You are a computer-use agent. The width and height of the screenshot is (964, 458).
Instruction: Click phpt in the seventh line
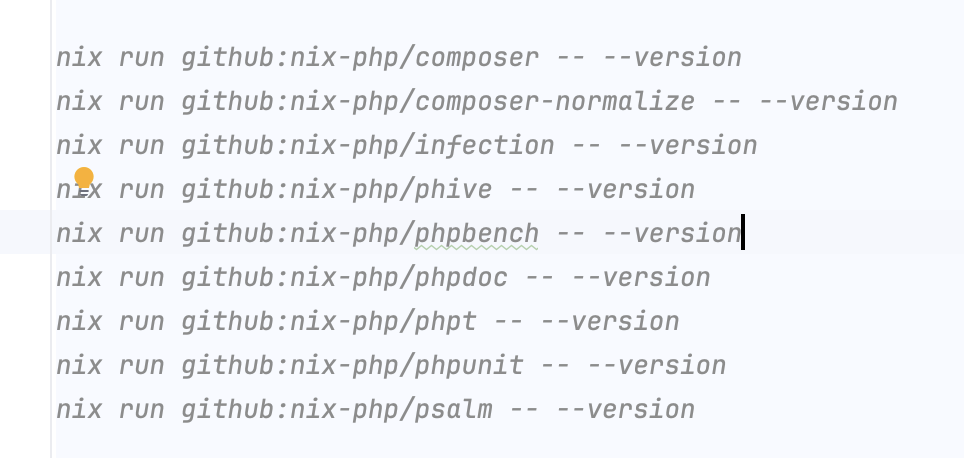click(446, 322)
